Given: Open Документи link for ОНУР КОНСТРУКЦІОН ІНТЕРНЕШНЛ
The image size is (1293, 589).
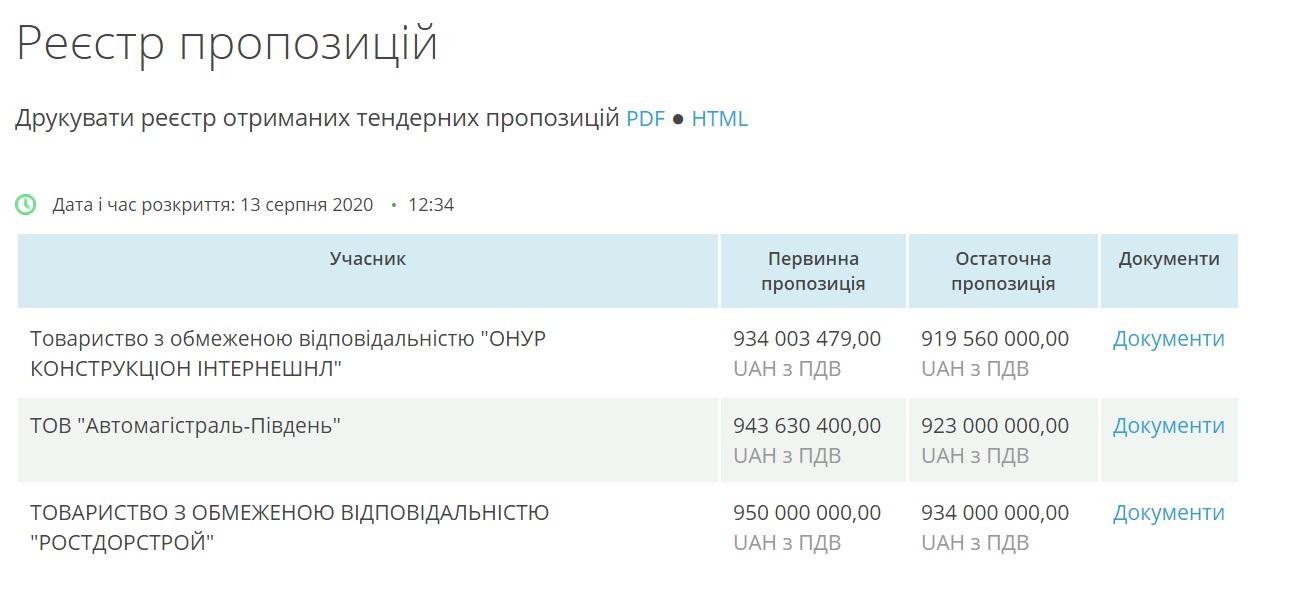Looking at the screenshot, I should tap(1168, 339).
